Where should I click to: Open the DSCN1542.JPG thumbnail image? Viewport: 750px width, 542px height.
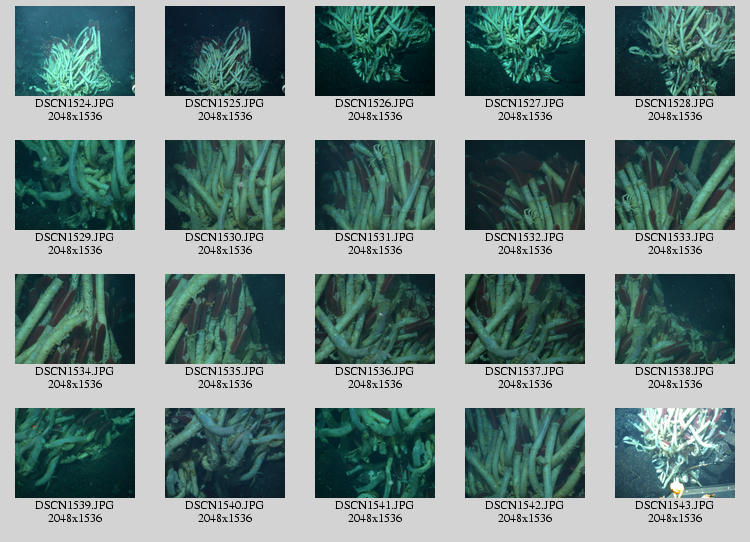point(525,453)
